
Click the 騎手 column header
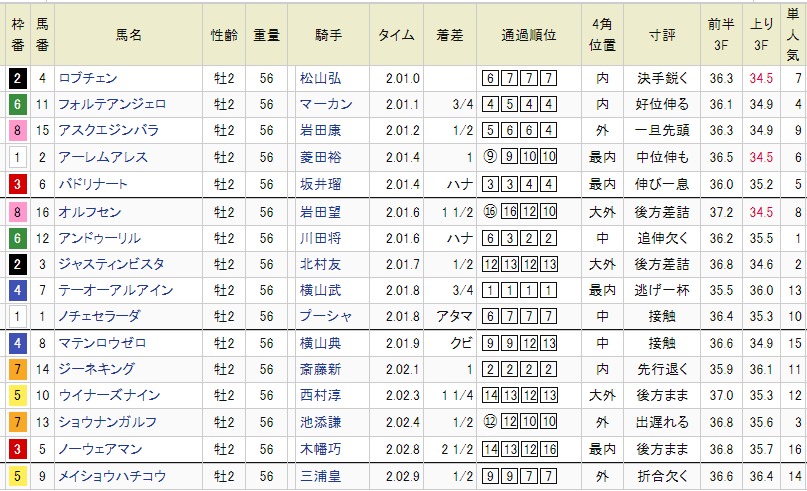(x=328, y=34)
